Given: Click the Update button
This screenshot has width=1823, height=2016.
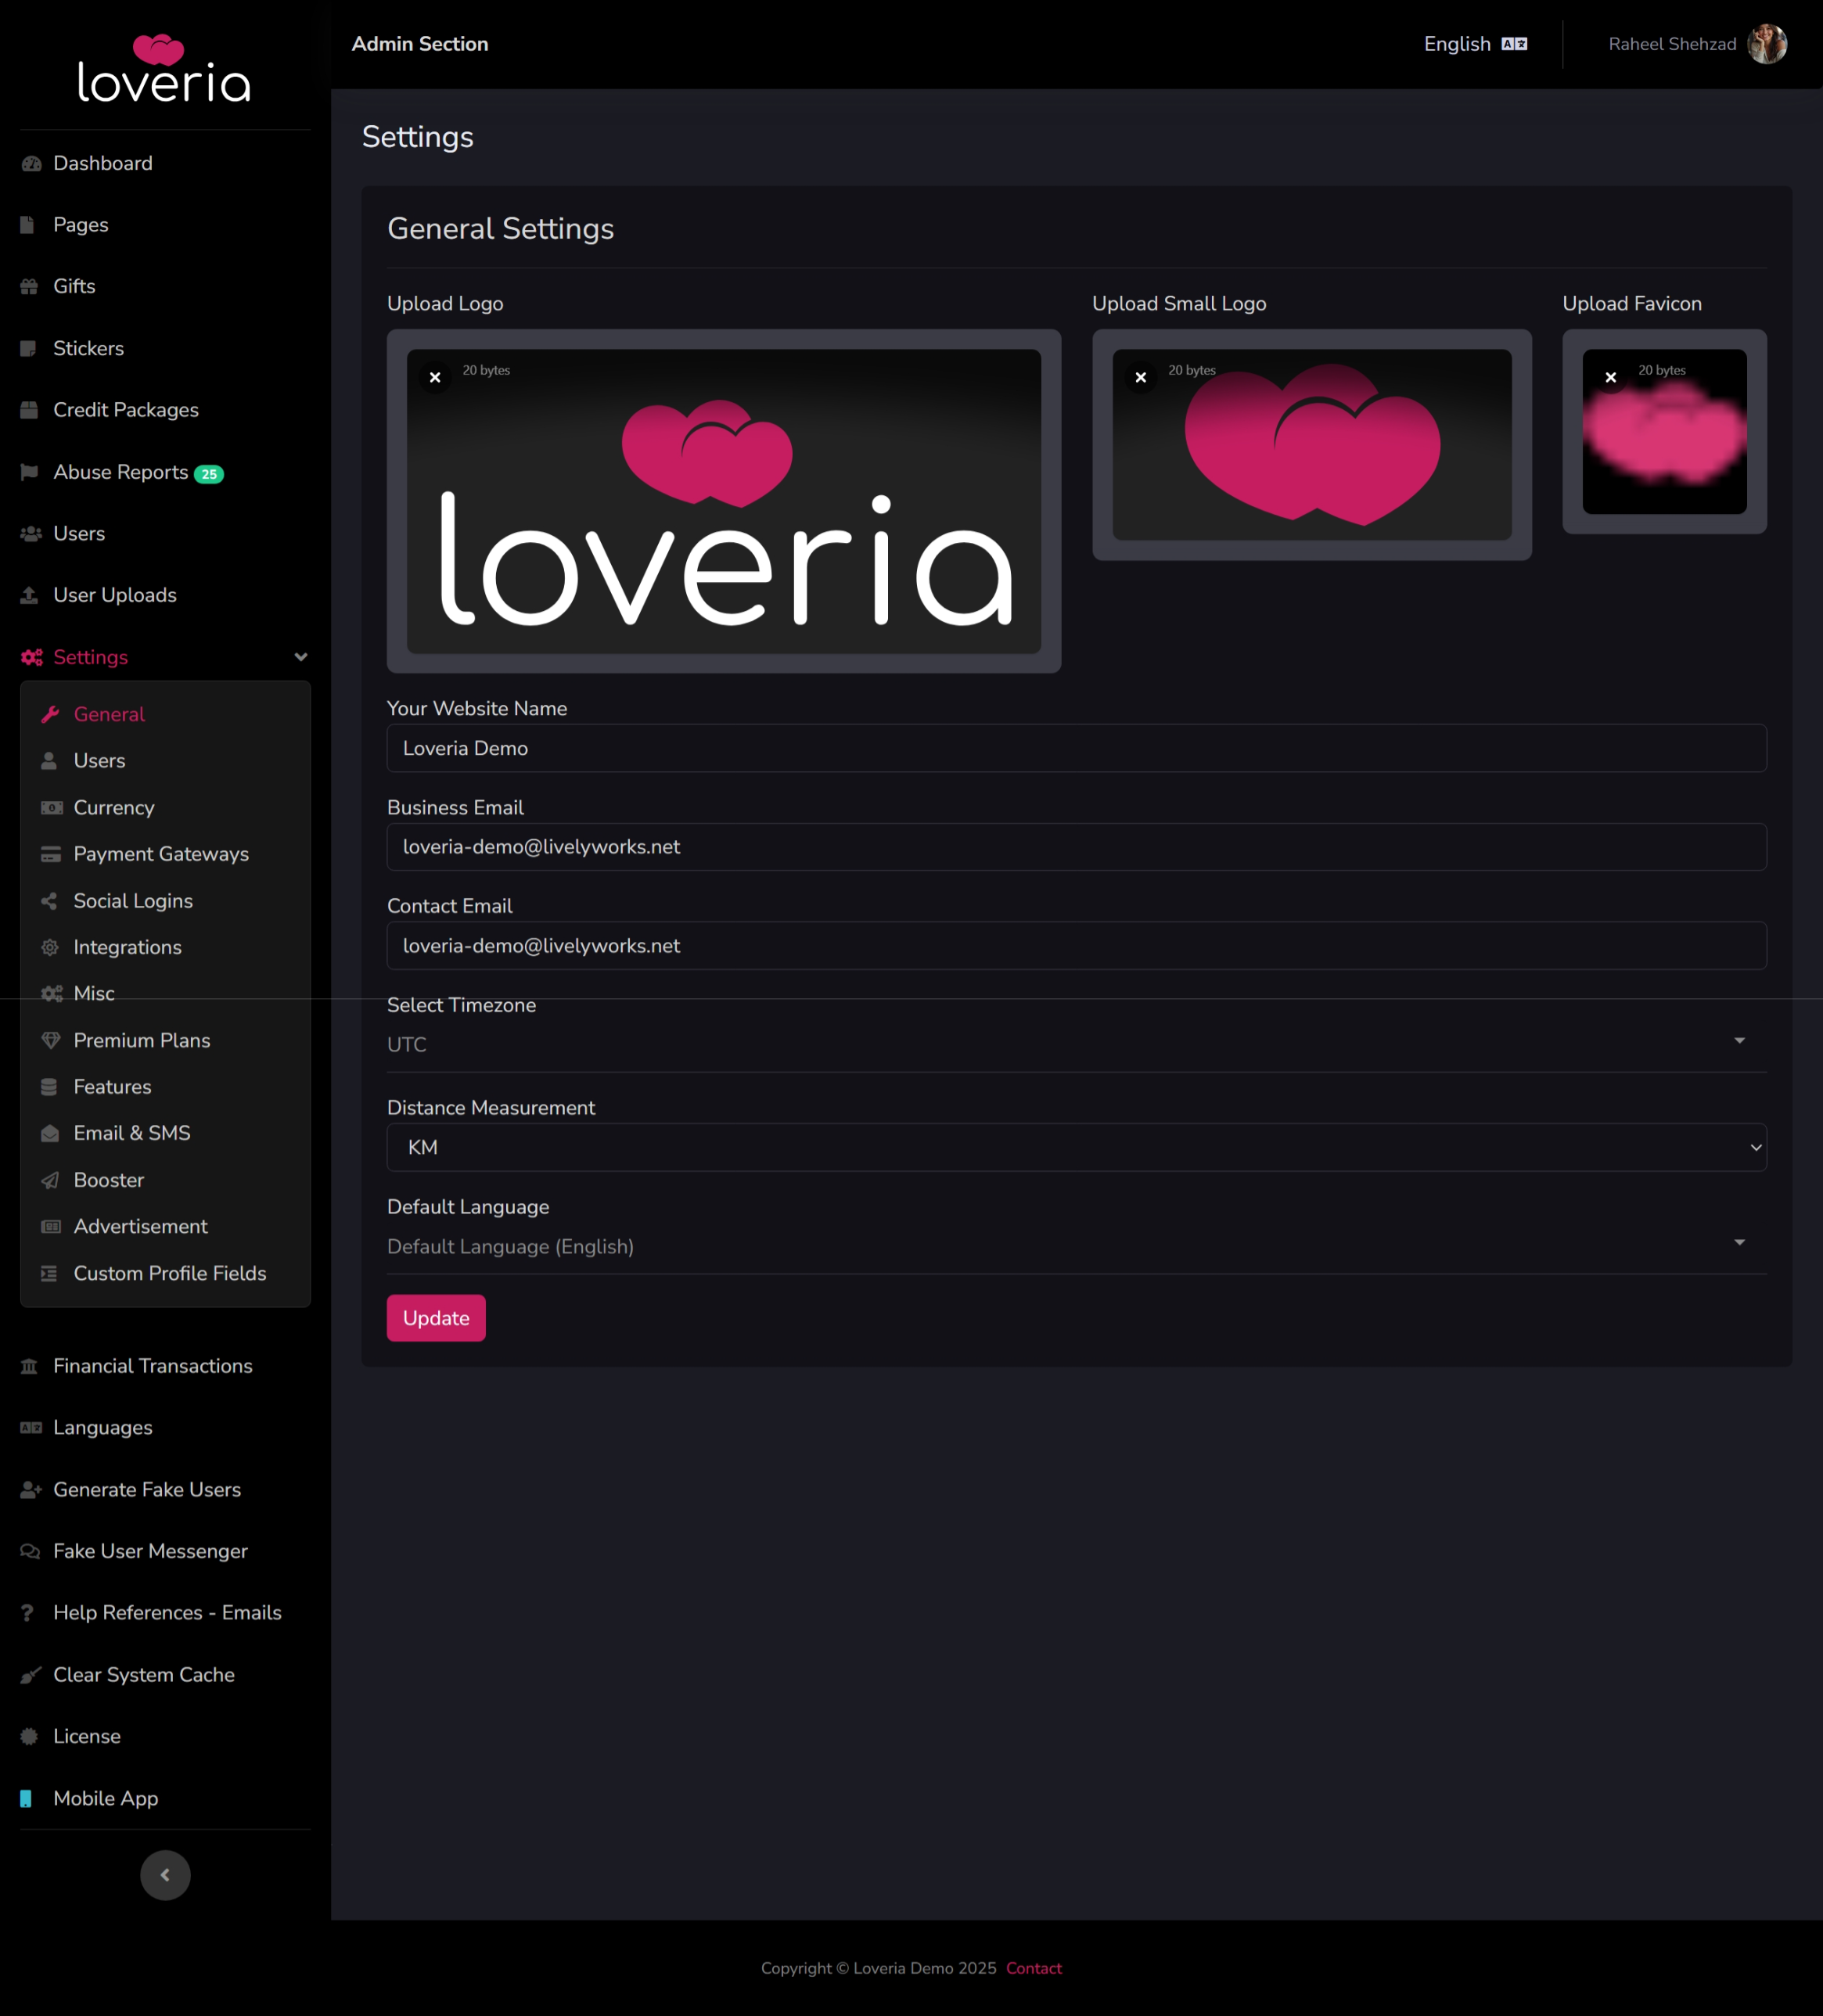Looking at the screenshot, I should pos(436,1318).
